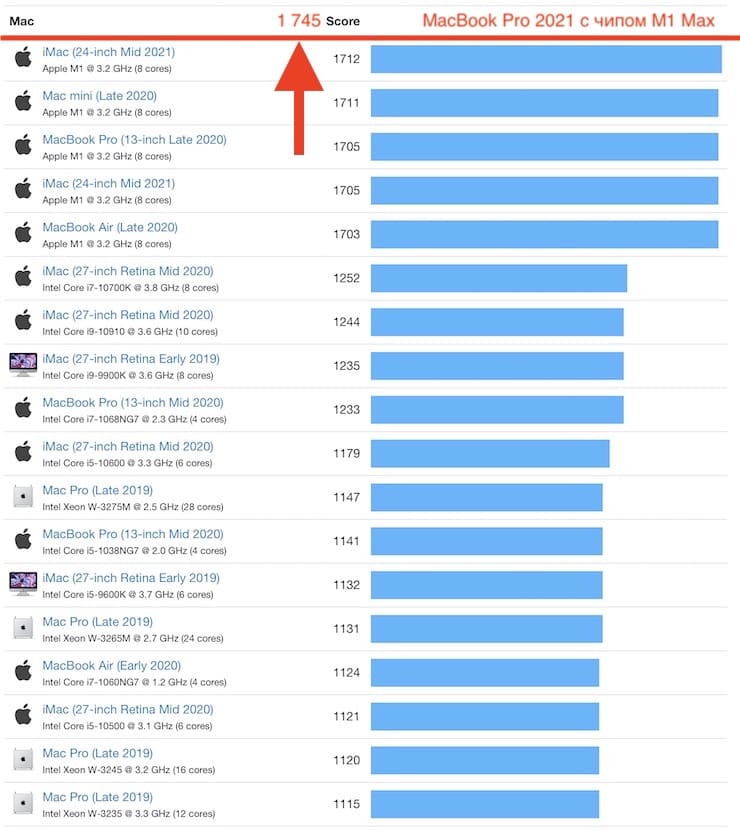Open MacBook Pro (13-inch Late 2020) link
The width and height of the screenshot is (740, 831).
pos(135,140)
